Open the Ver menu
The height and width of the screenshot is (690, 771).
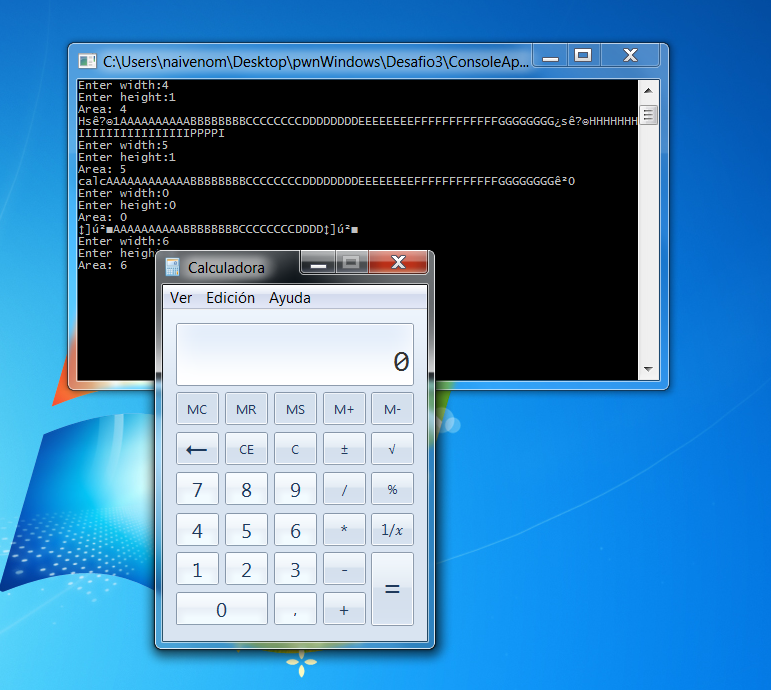coord(181,298)
